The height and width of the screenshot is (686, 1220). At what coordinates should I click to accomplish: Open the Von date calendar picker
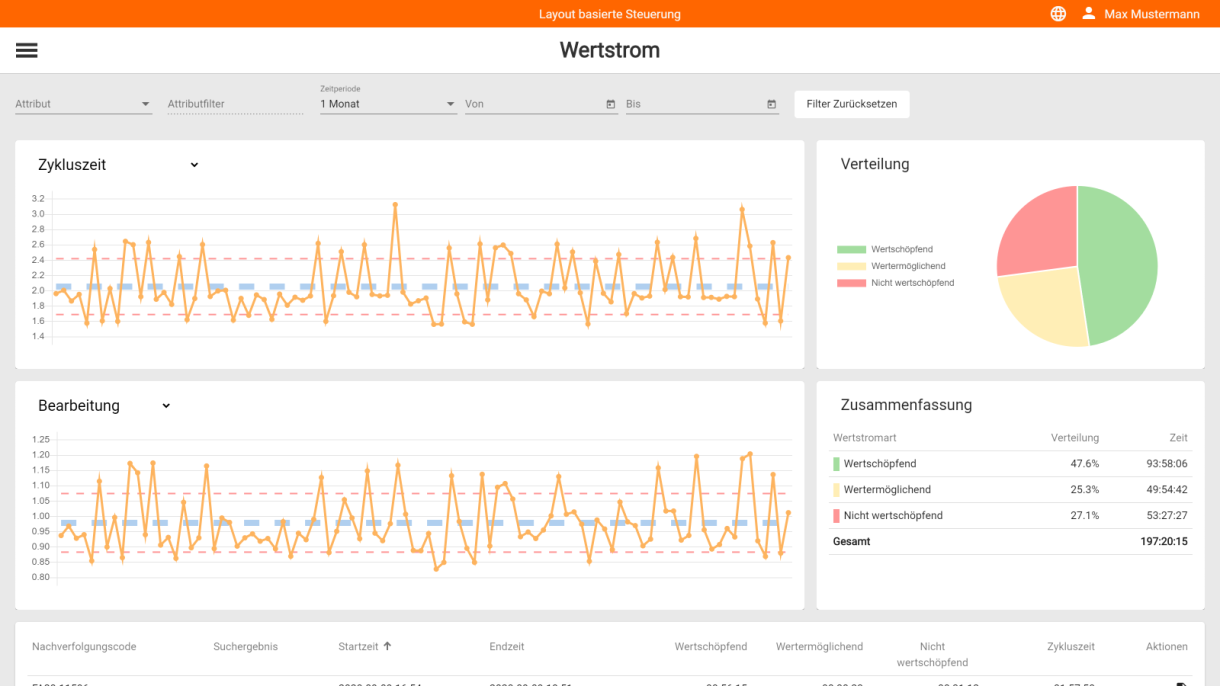click(611, 104)
